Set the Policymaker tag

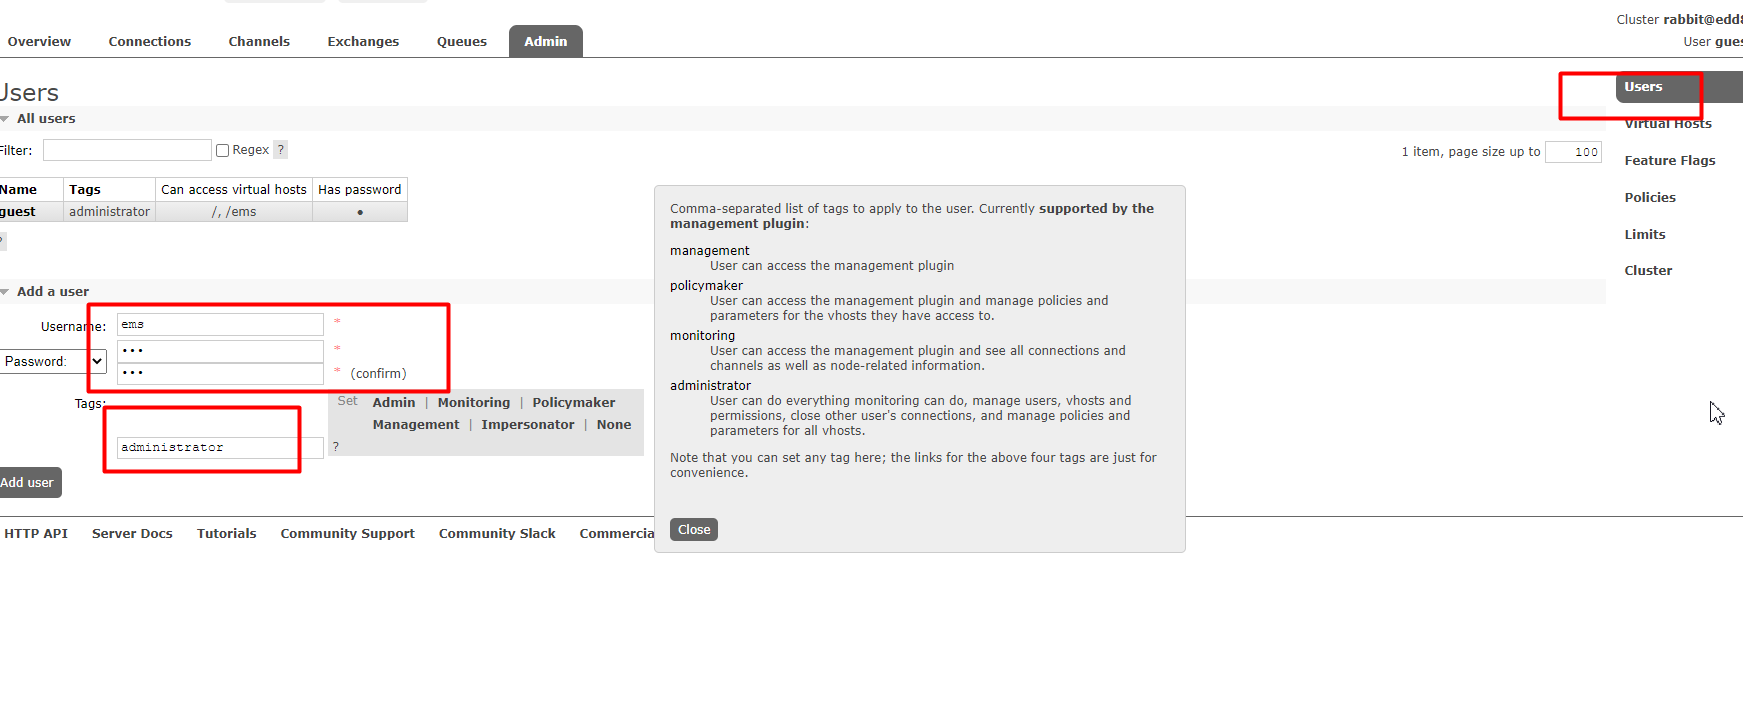click(574, 402)
